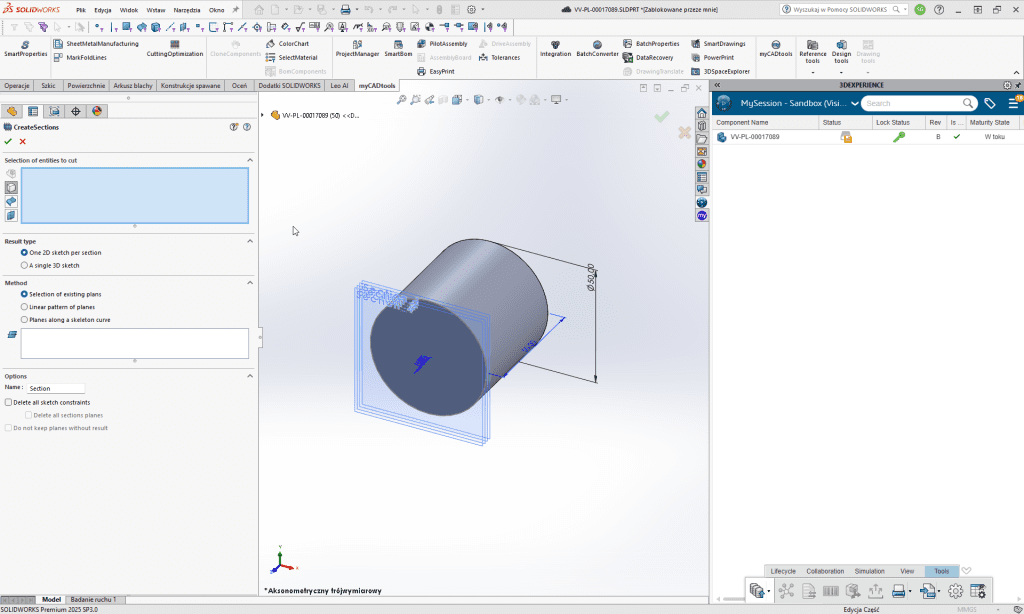Screen dimensions: 1024x614
Task: Open SelectMaterial tool
Action: pyautogui.click(x=291, y=57)
